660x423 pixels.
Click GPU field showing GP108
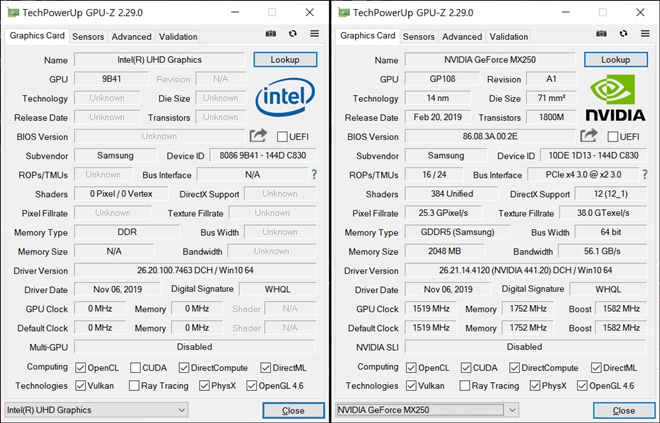[442, 79]
